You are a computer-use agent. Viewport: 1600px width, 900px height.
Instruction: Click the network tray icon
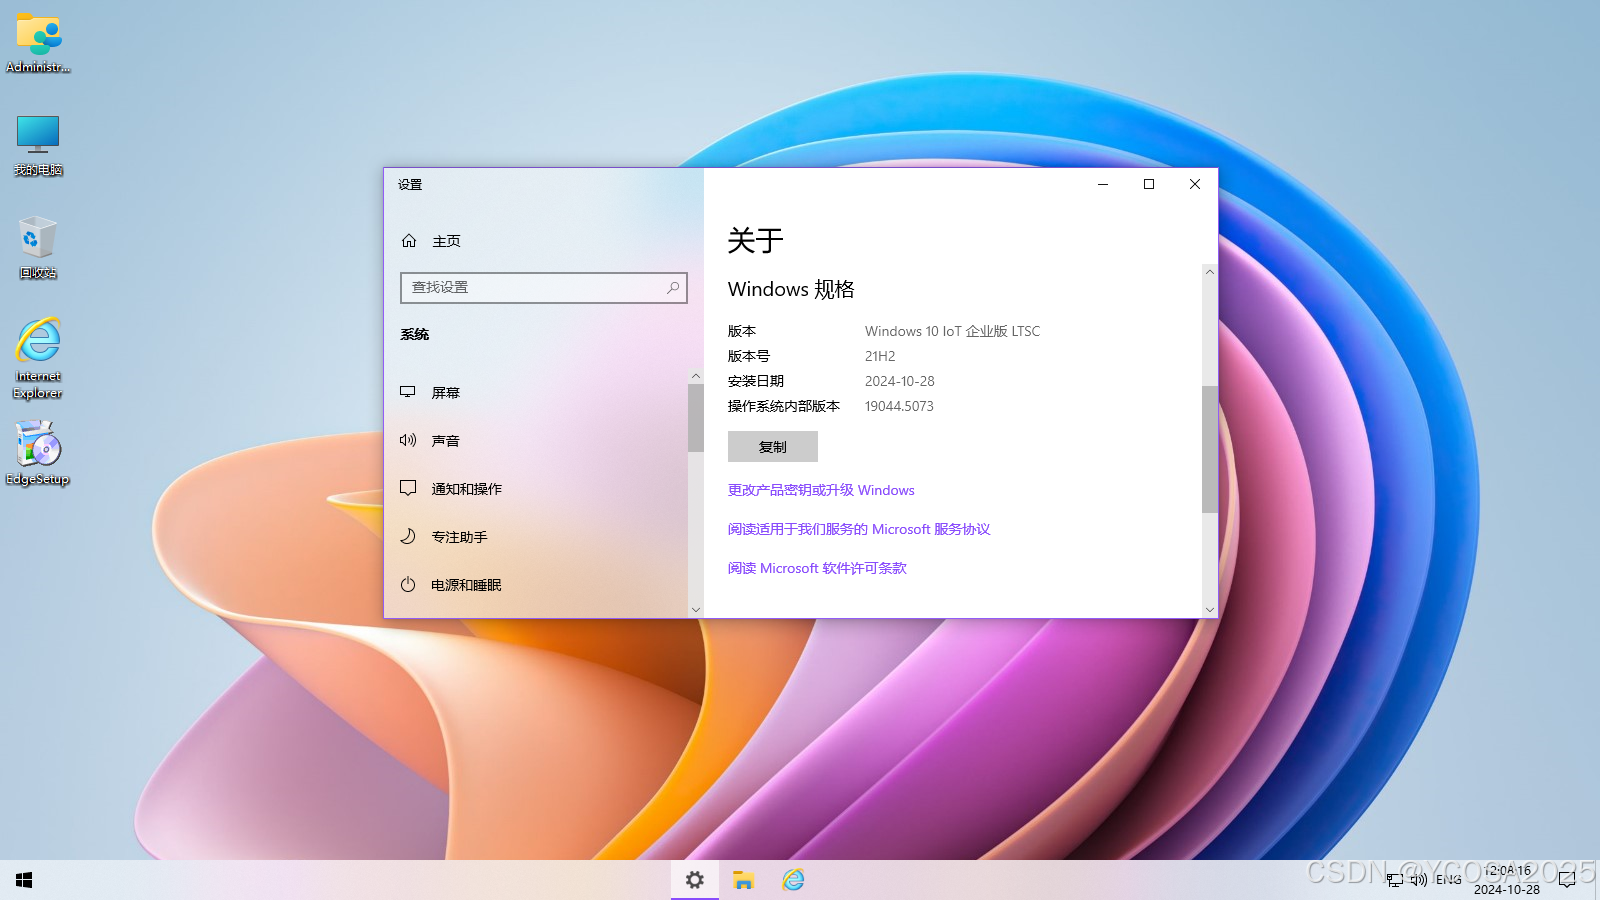point(1395,880)
